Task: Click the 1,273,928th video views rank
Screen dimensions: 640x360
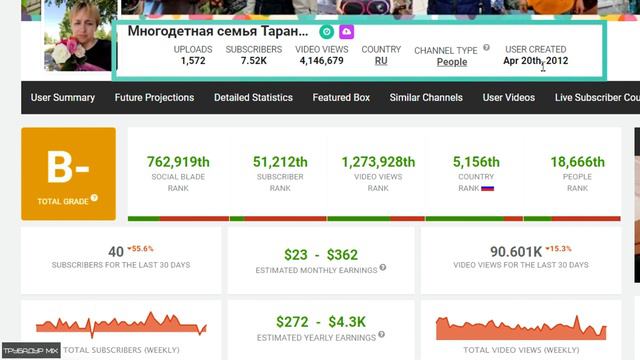Action: pyautogui.click(x=378, y=162)
